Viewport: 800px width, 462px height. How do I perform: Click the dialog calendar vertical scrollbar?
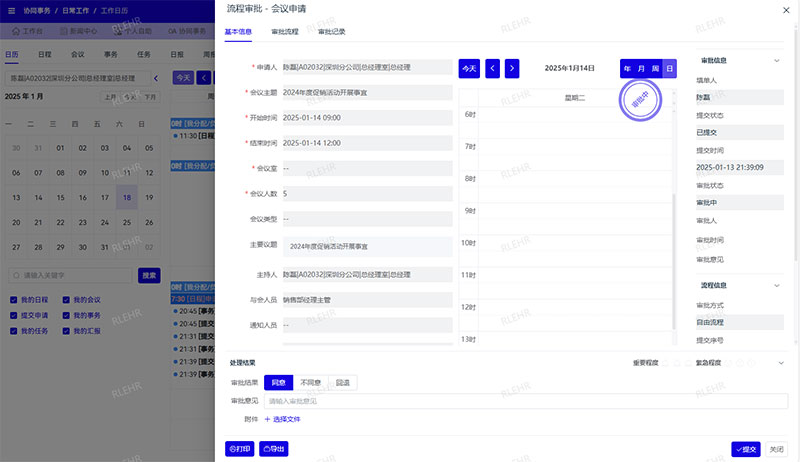point(674,260)
